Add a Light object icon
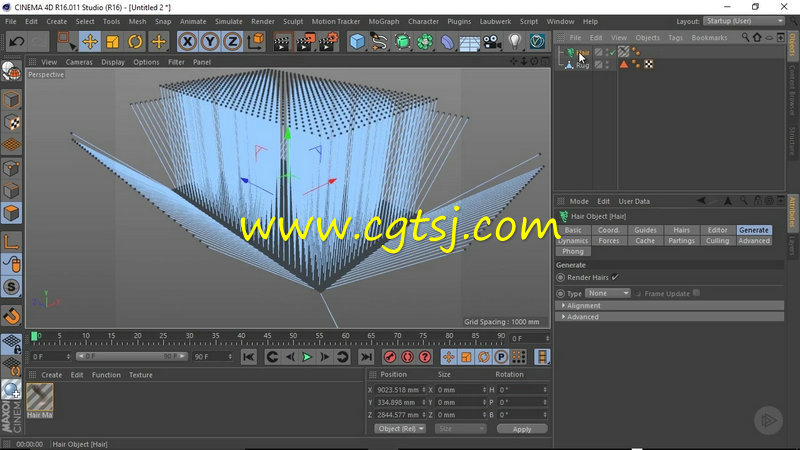 pyautogui.click(x=514, y=41)
